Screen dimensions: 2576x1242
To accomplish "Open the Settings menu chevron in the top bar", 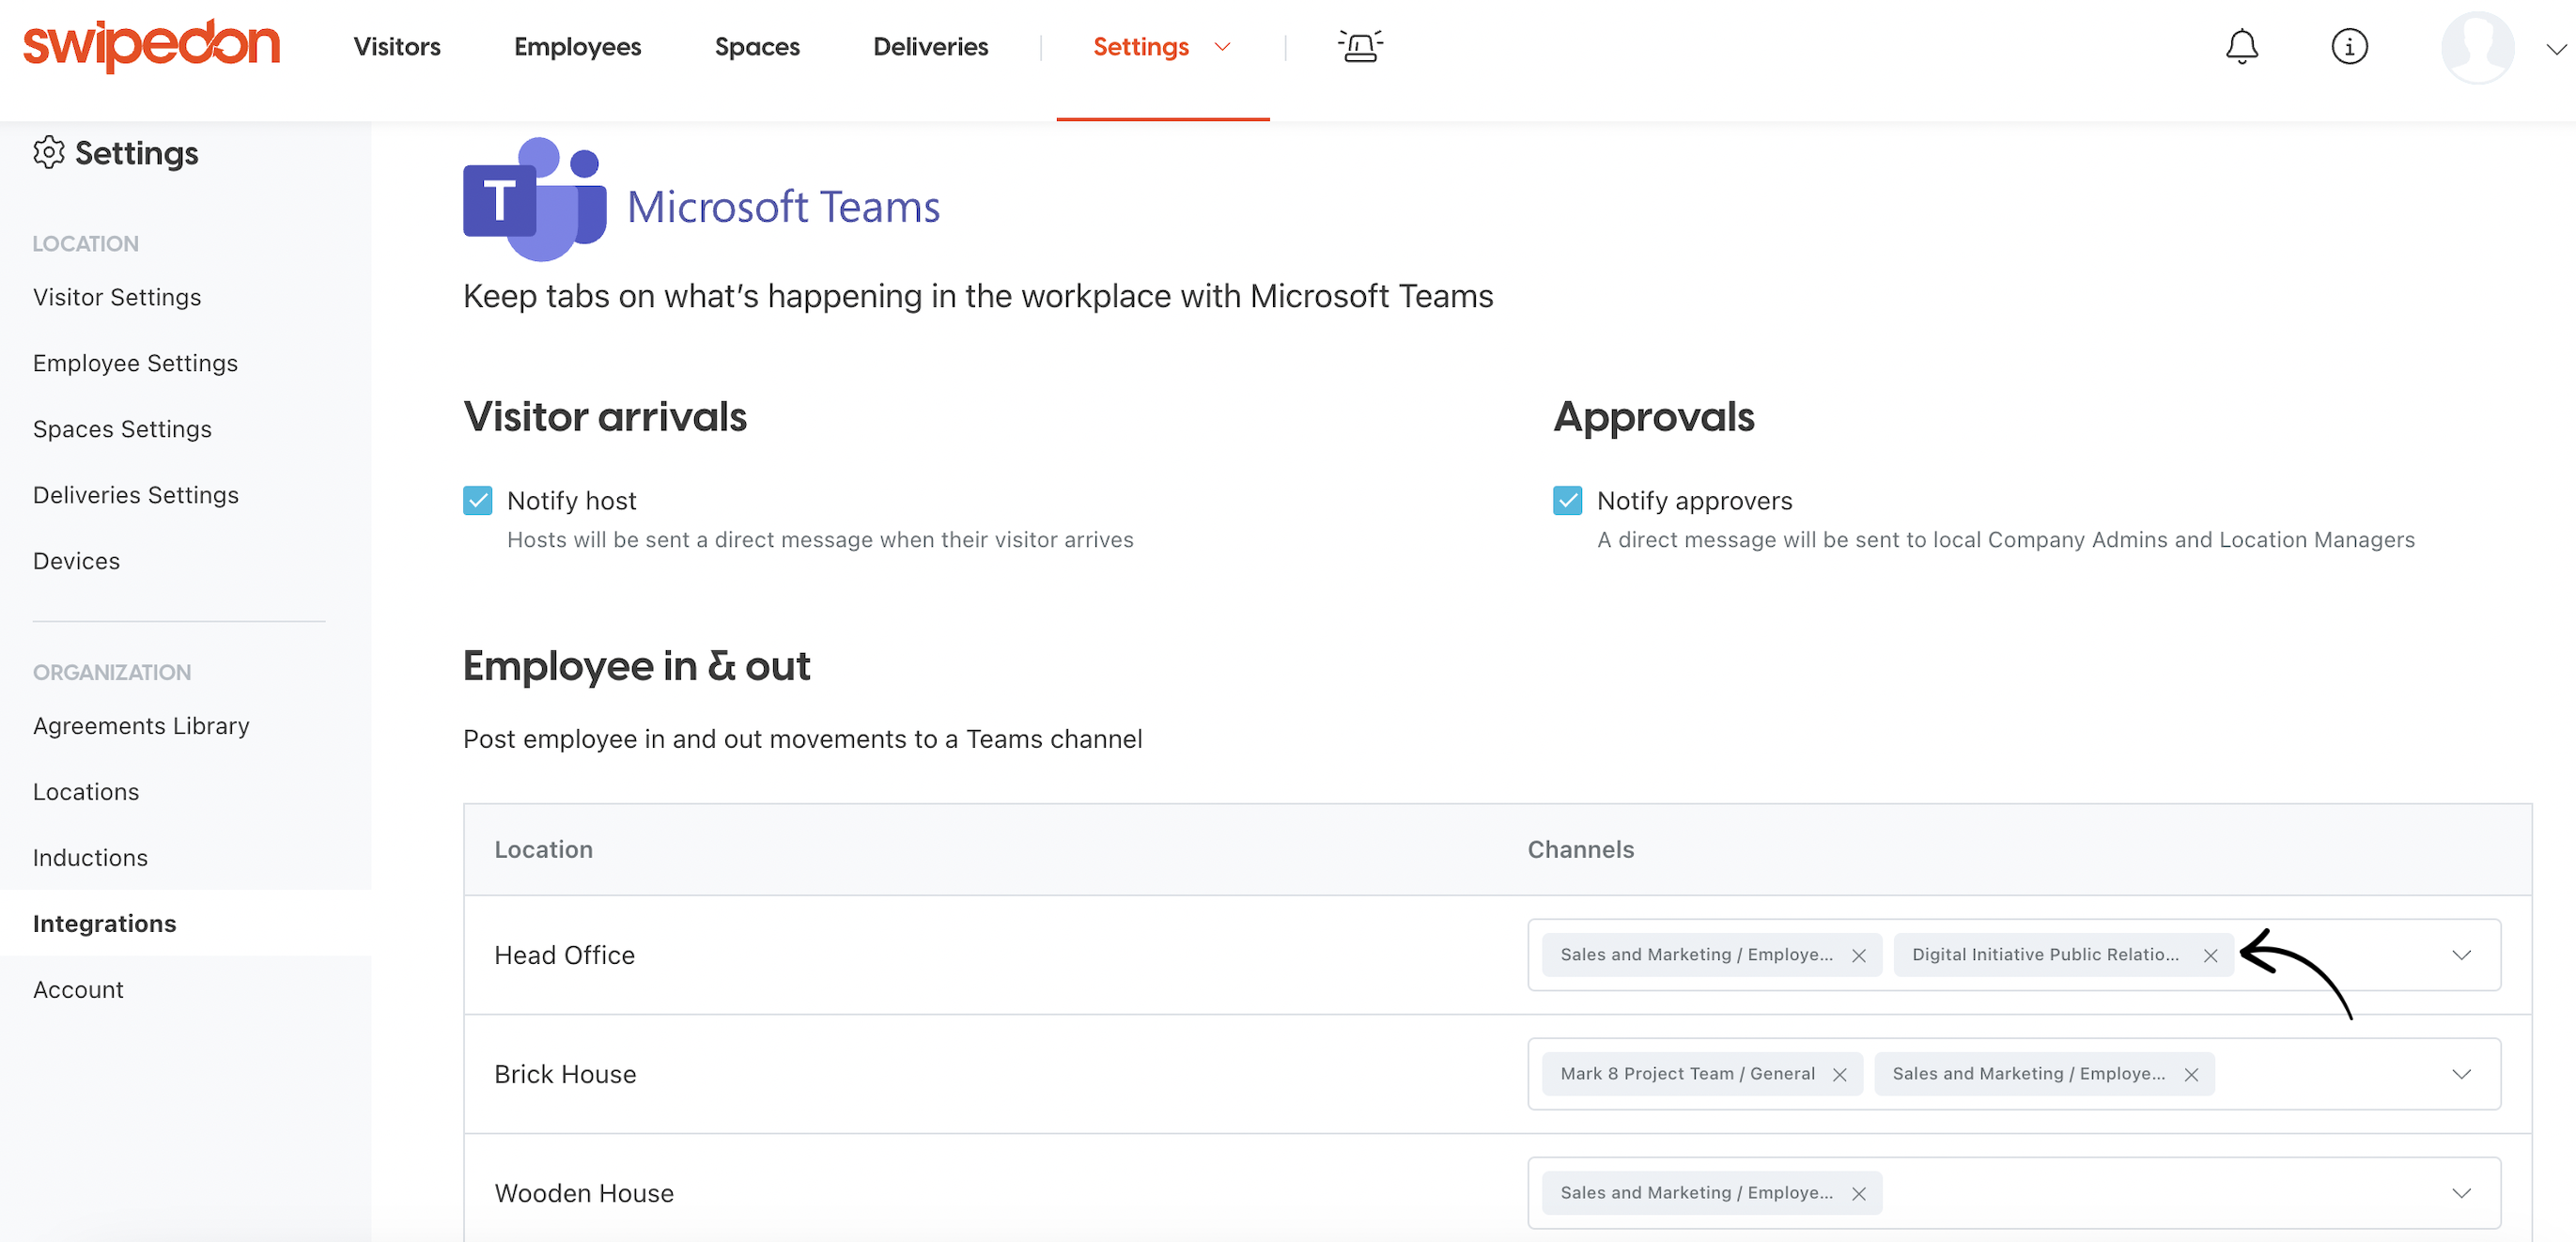I will click(1222, 47).
